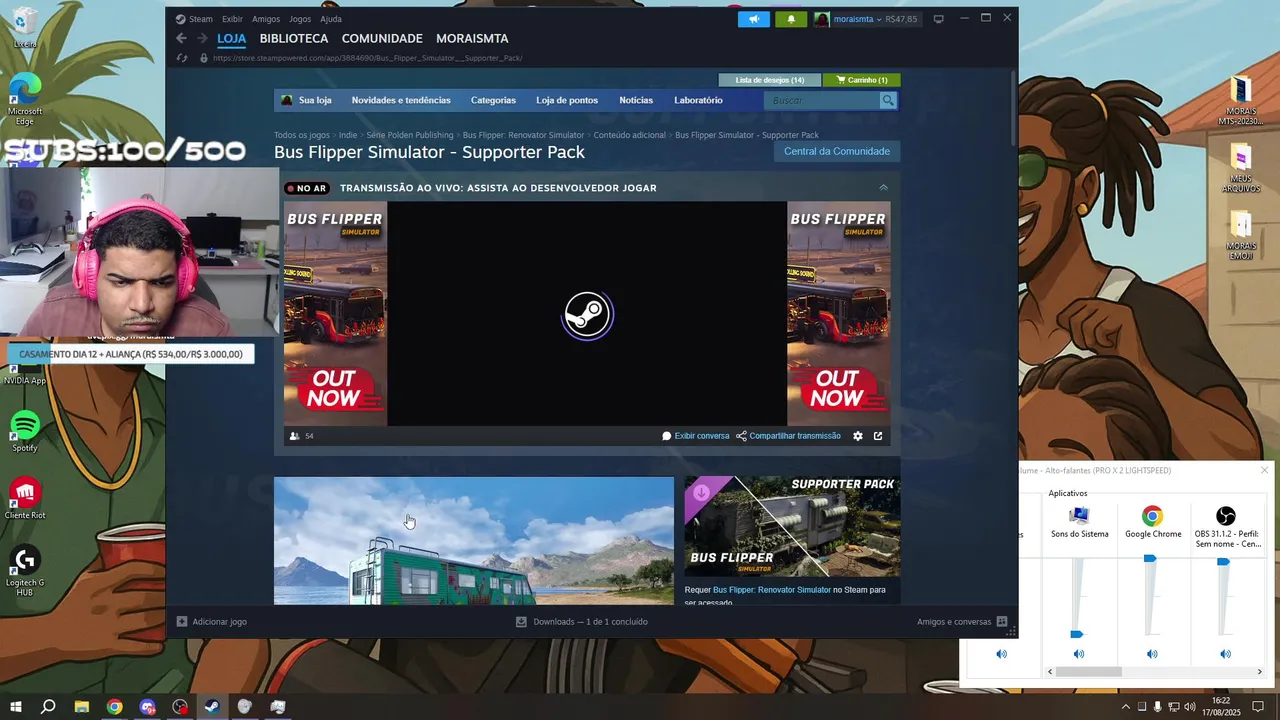Viewport: 1280px width, 720px height.
Task: Open File Explorer from the taskbar
Action: (x=82, y=707)
